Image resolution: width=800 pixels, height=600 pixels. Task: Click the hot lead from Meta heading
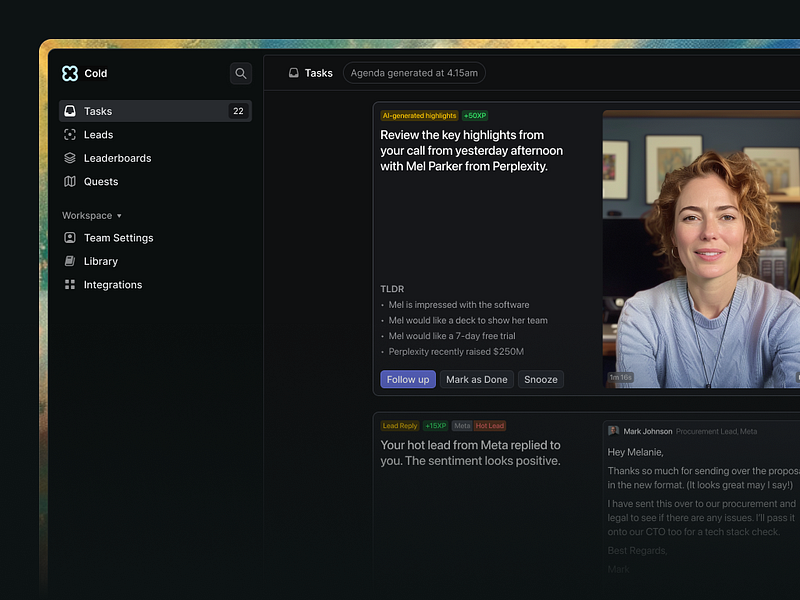pos(470,453)
